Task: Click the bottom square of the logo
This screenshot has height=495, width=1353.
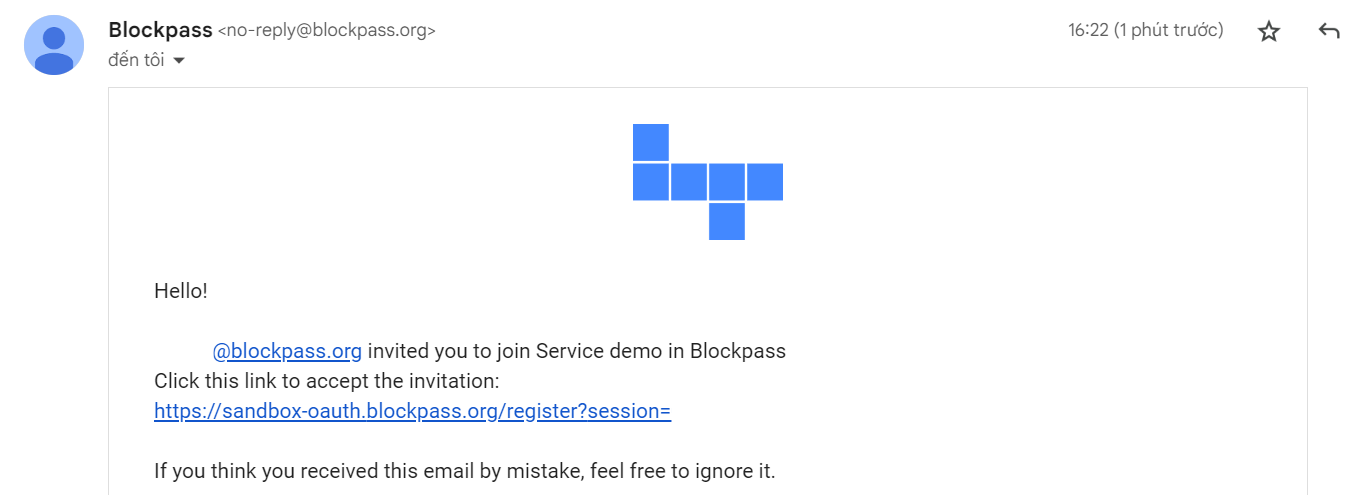Action: pyautogui.click(x=727, y=221)
